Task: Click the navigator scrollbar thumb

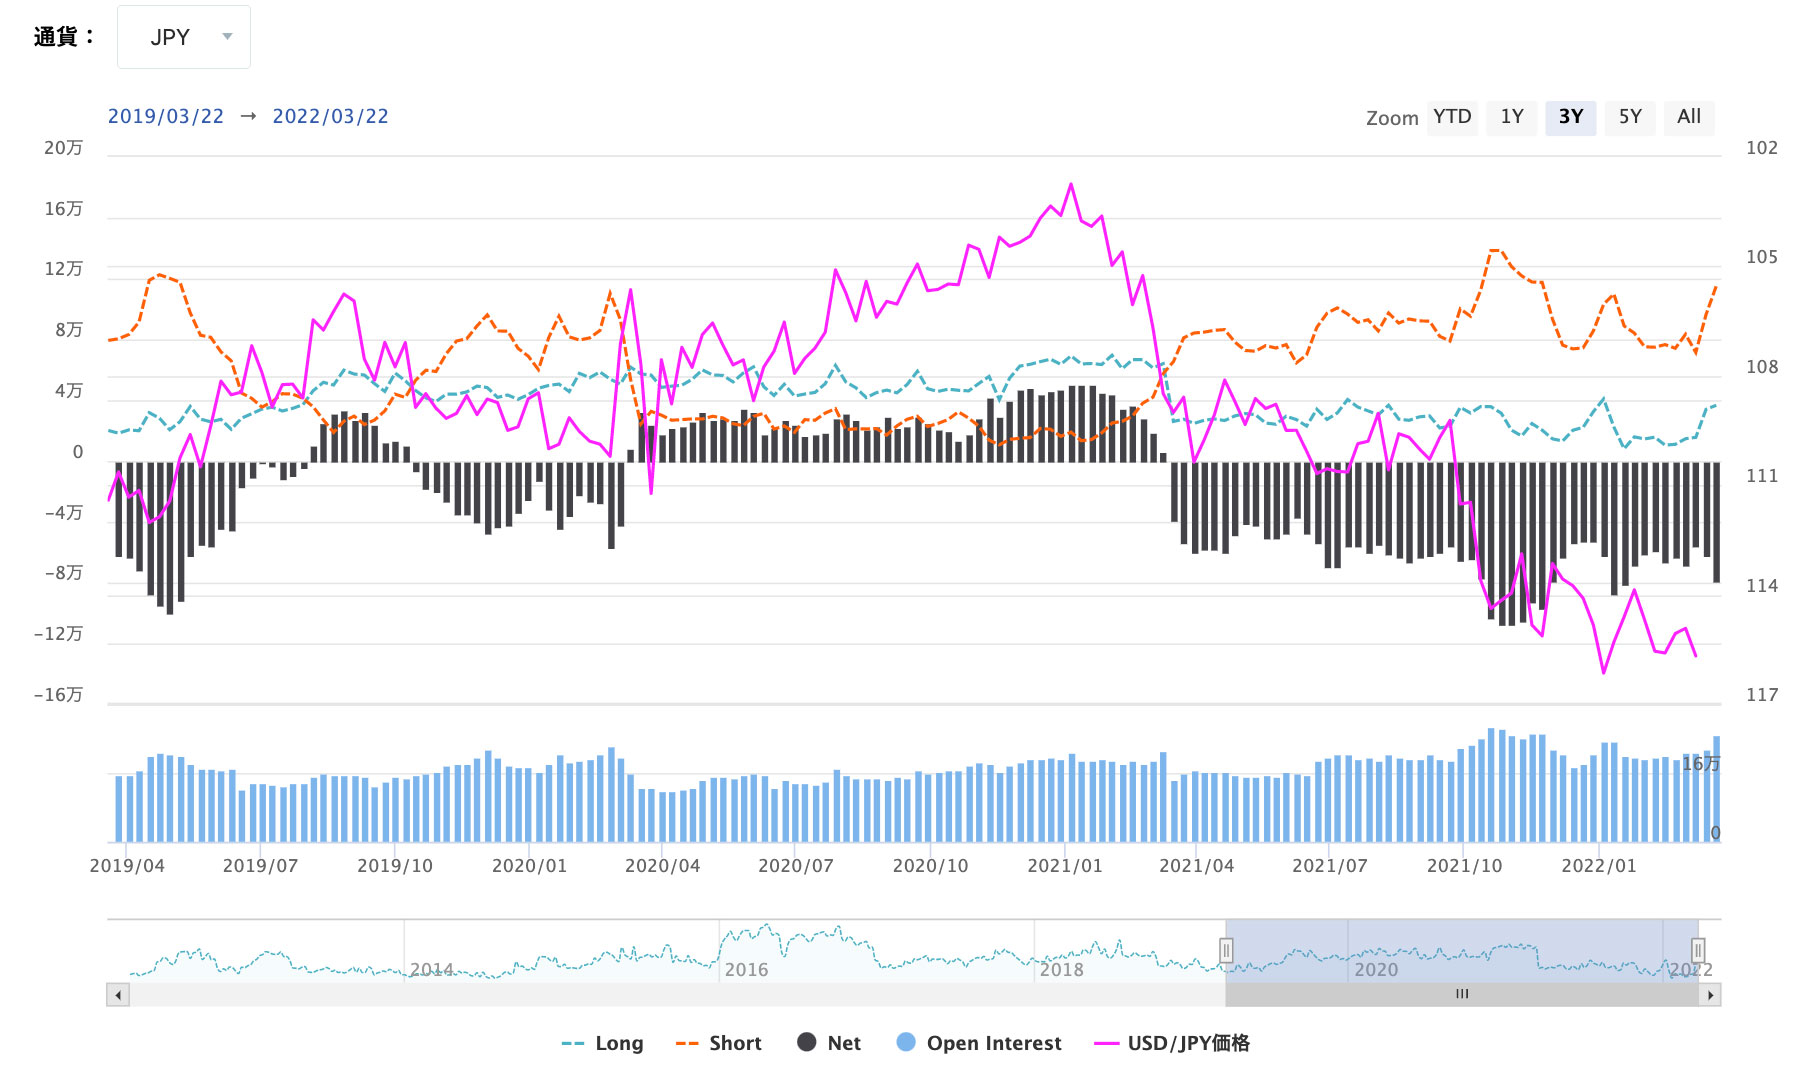Action: (x=1462, y=995)
